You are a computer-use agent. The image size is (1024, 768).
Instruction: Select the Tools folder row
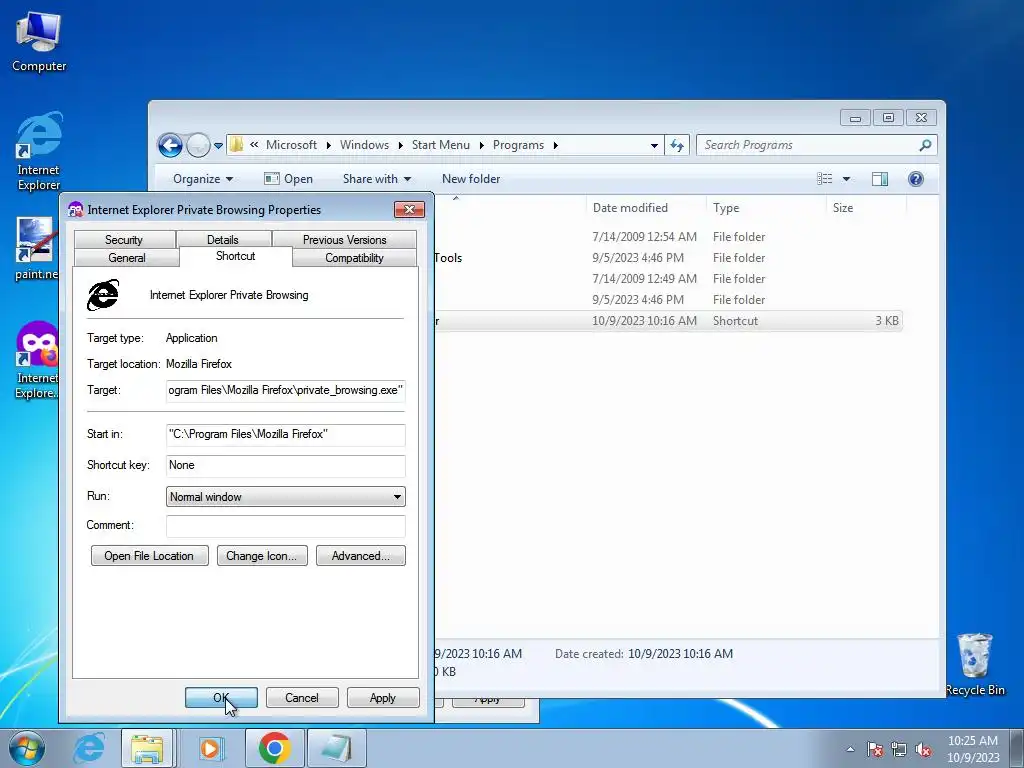(668, 258)
